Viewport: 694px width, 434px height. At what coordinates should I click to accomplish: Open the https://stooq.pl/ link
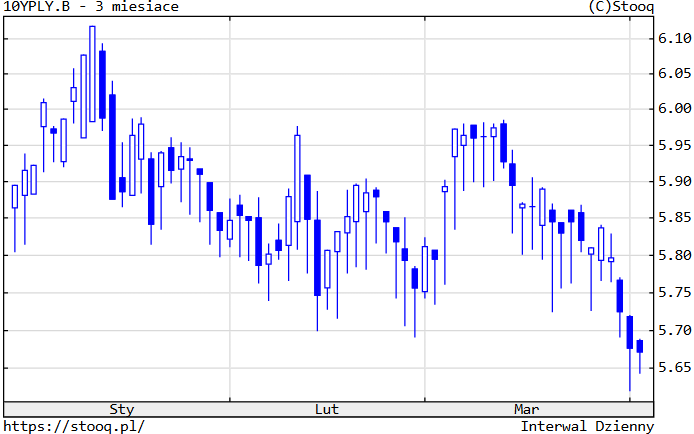74,426
